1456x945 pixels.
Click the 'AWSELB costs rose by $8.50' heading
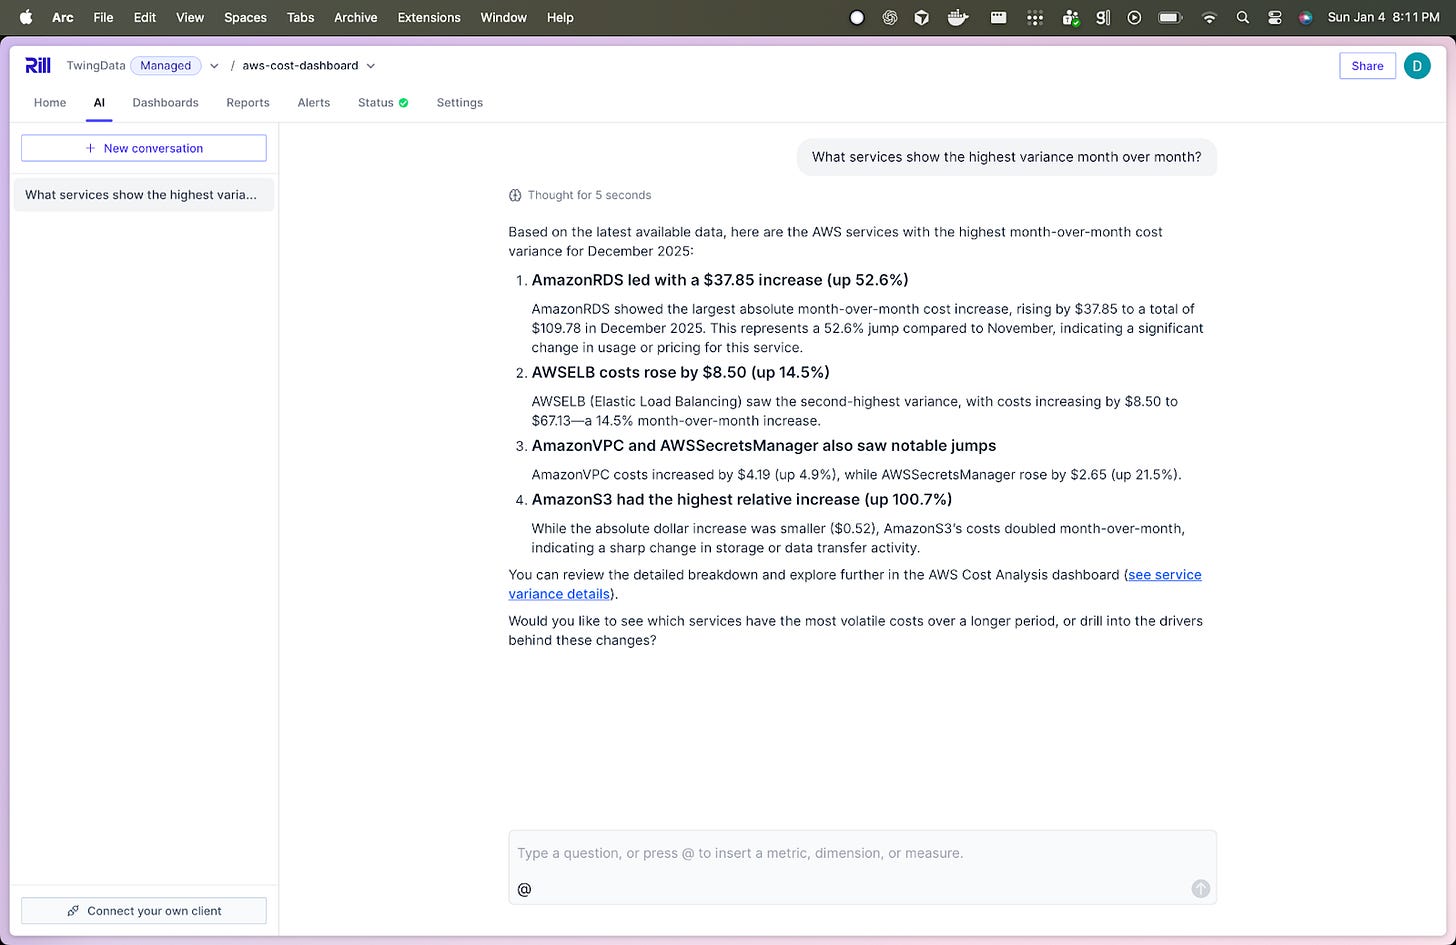681,372
